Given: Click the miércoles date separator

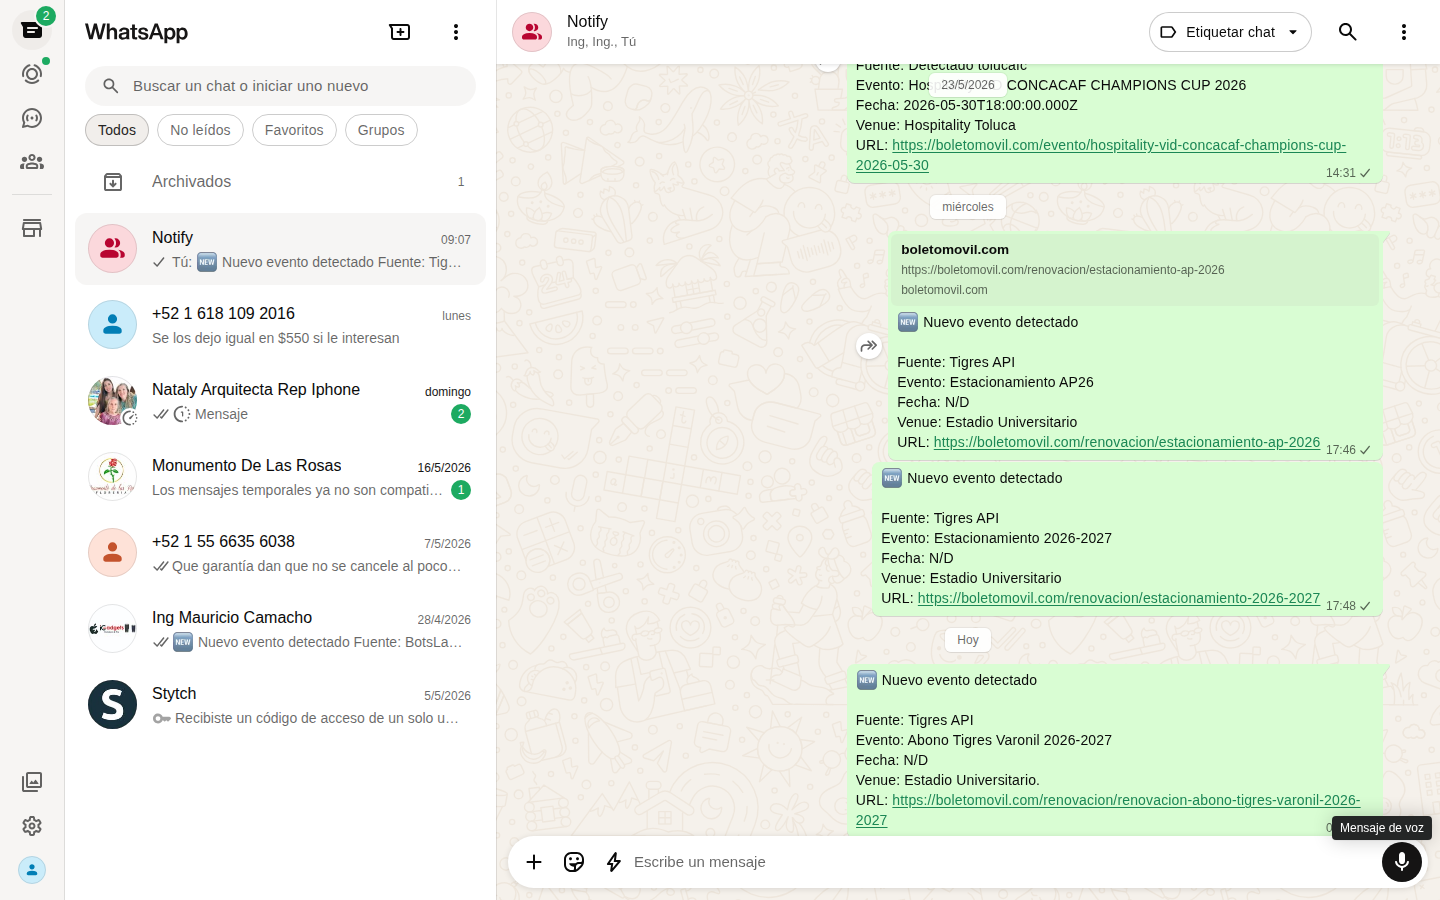Looking at the screenshot, I should point(968,207).
